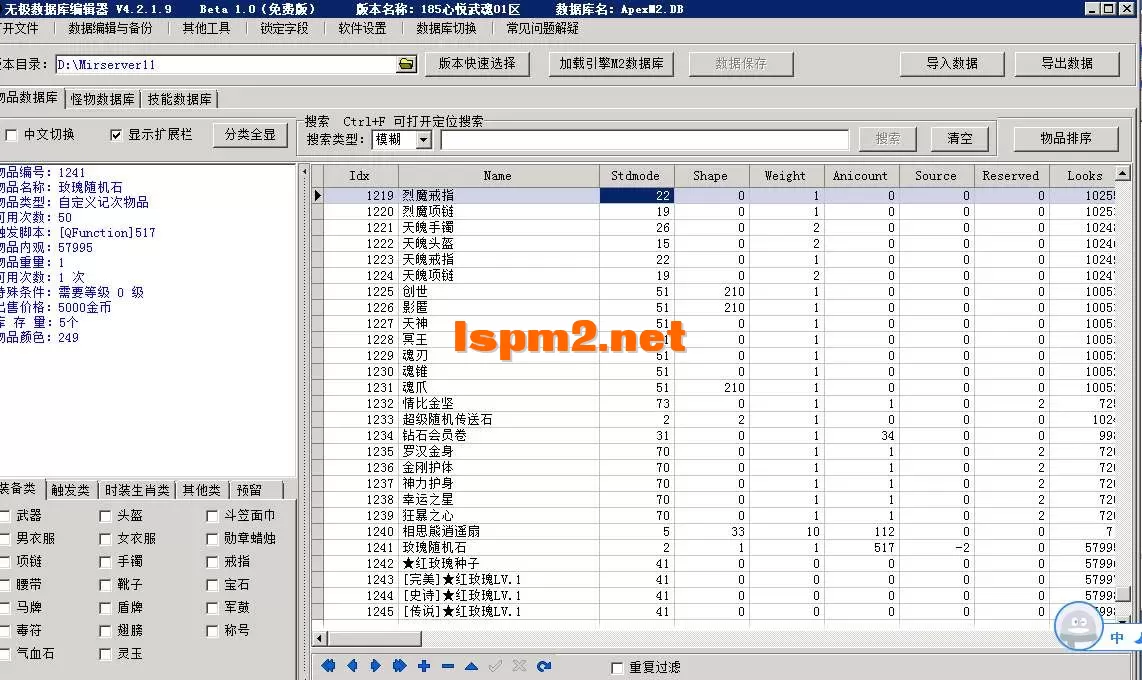
Task: Click the edit record triangle icon
Action: 471,666
